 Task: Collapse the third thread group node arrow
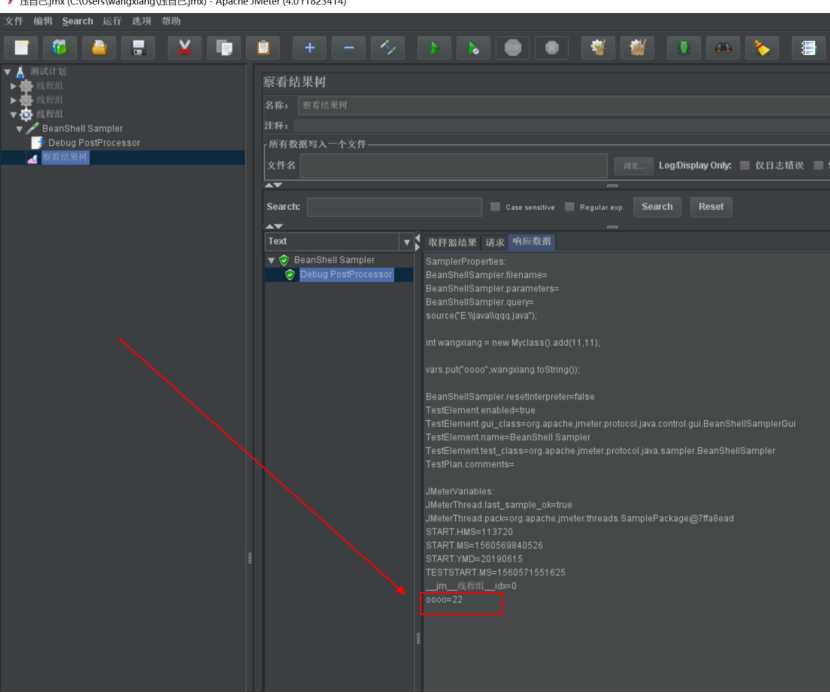click(13, 114)
